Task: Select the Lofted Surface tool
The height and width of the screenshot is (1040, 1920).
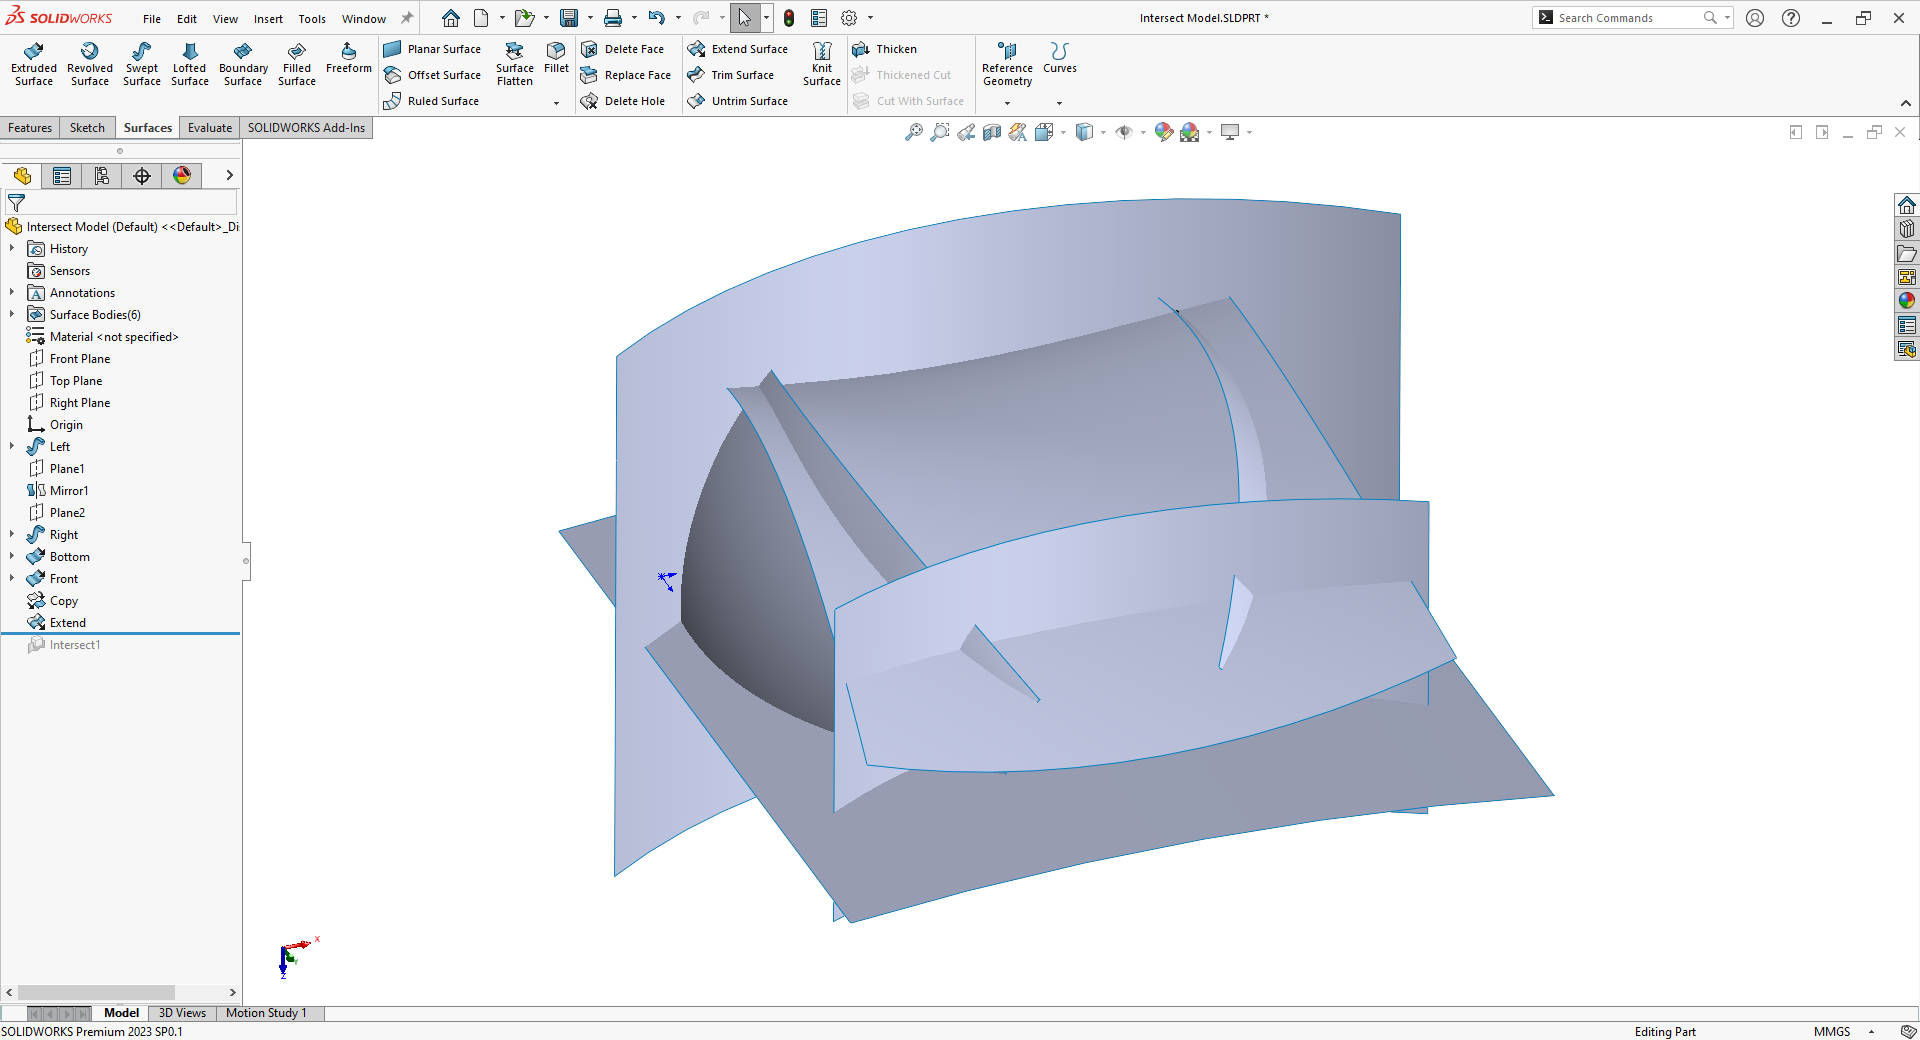Action: (189, 63)
